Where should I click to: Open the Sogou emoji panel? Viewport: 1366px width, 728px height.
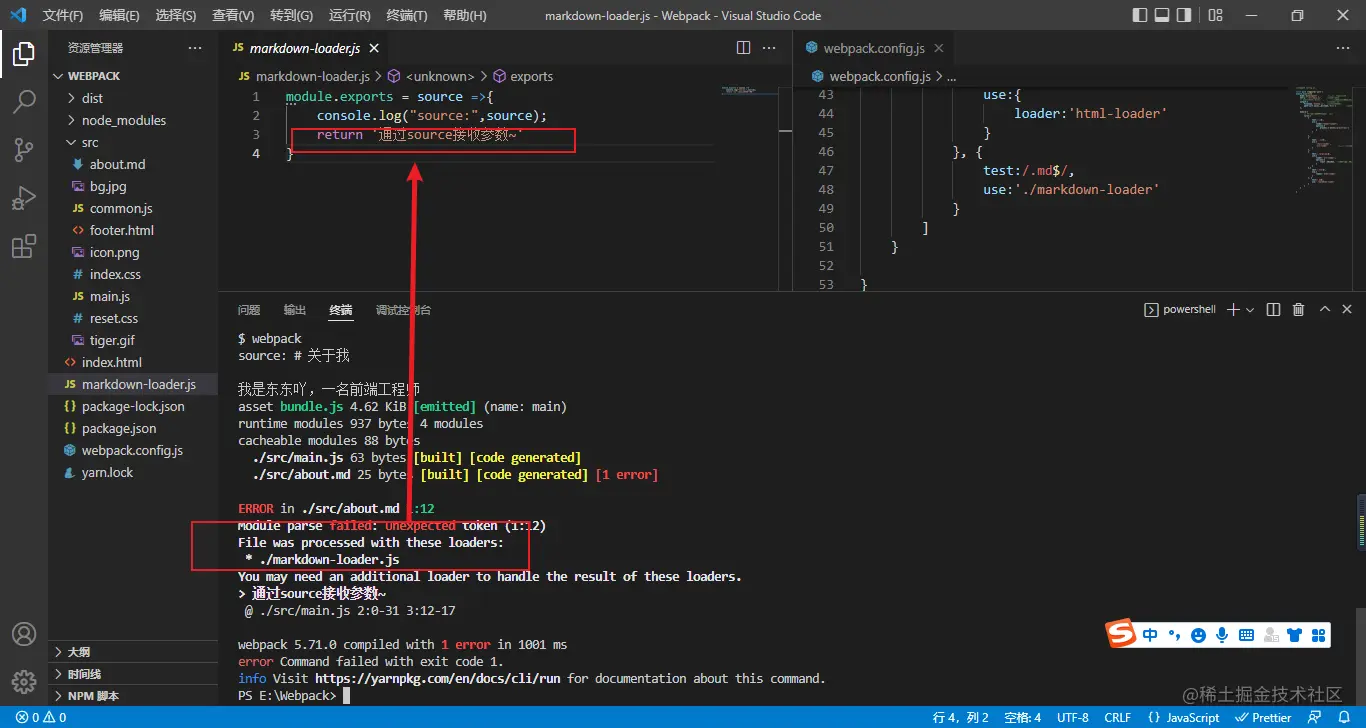[1198, 635]
